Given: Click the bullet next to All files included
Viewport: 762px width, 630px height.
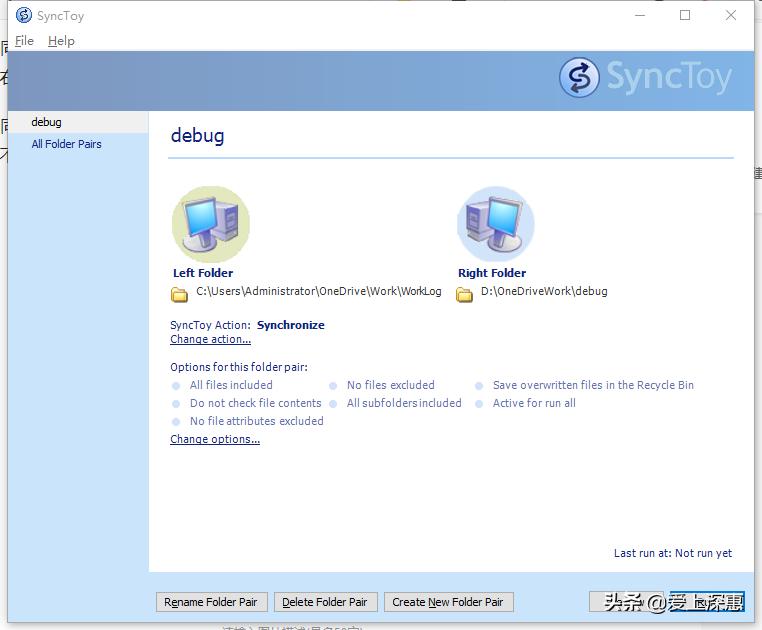Looking at the screenshot, I should coord(177,386).
